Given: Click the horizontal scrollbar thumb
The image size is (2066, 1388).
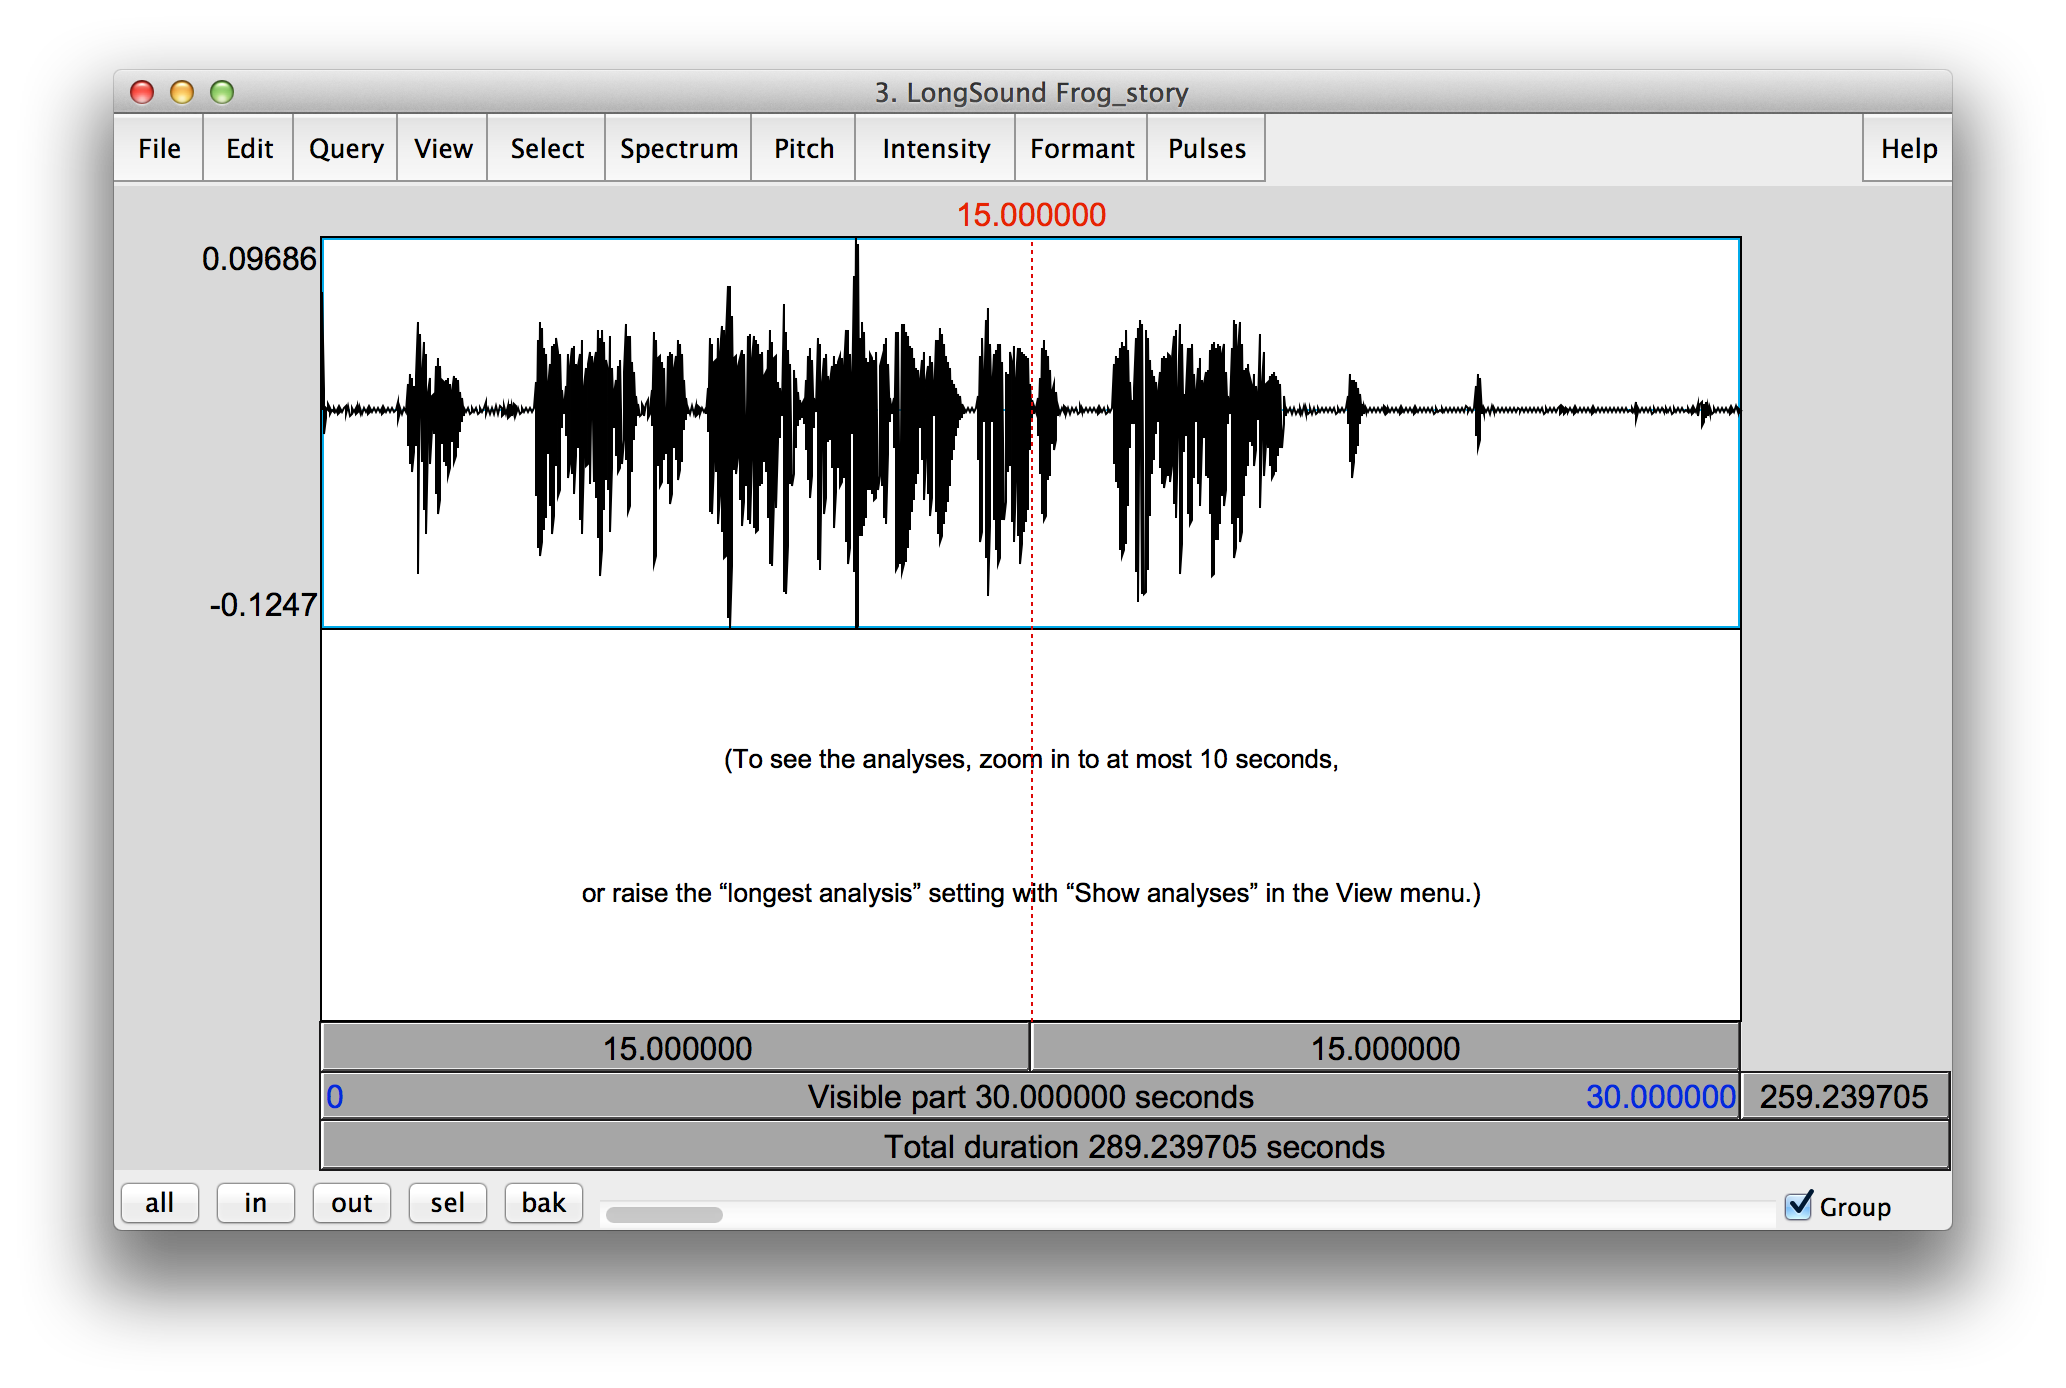Looking at the screenshot, I should [x=664, y=1214].
